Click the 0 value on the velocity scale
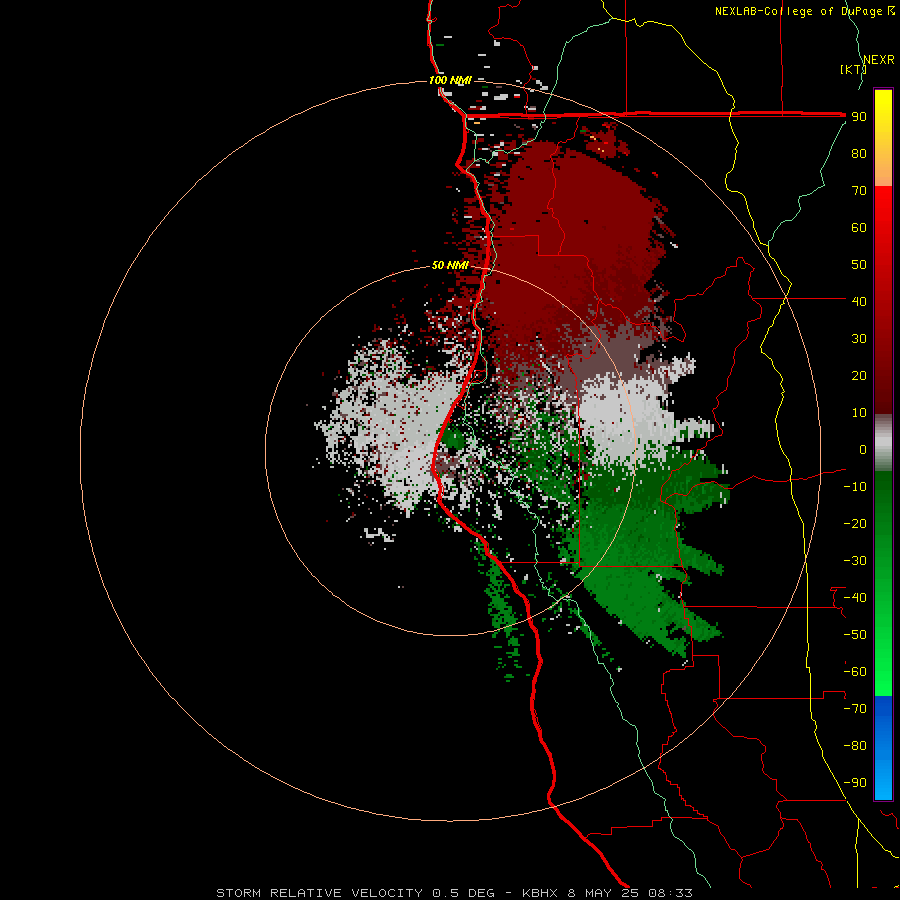This screenshot has width=900, height=900. [x=863, y=449]
